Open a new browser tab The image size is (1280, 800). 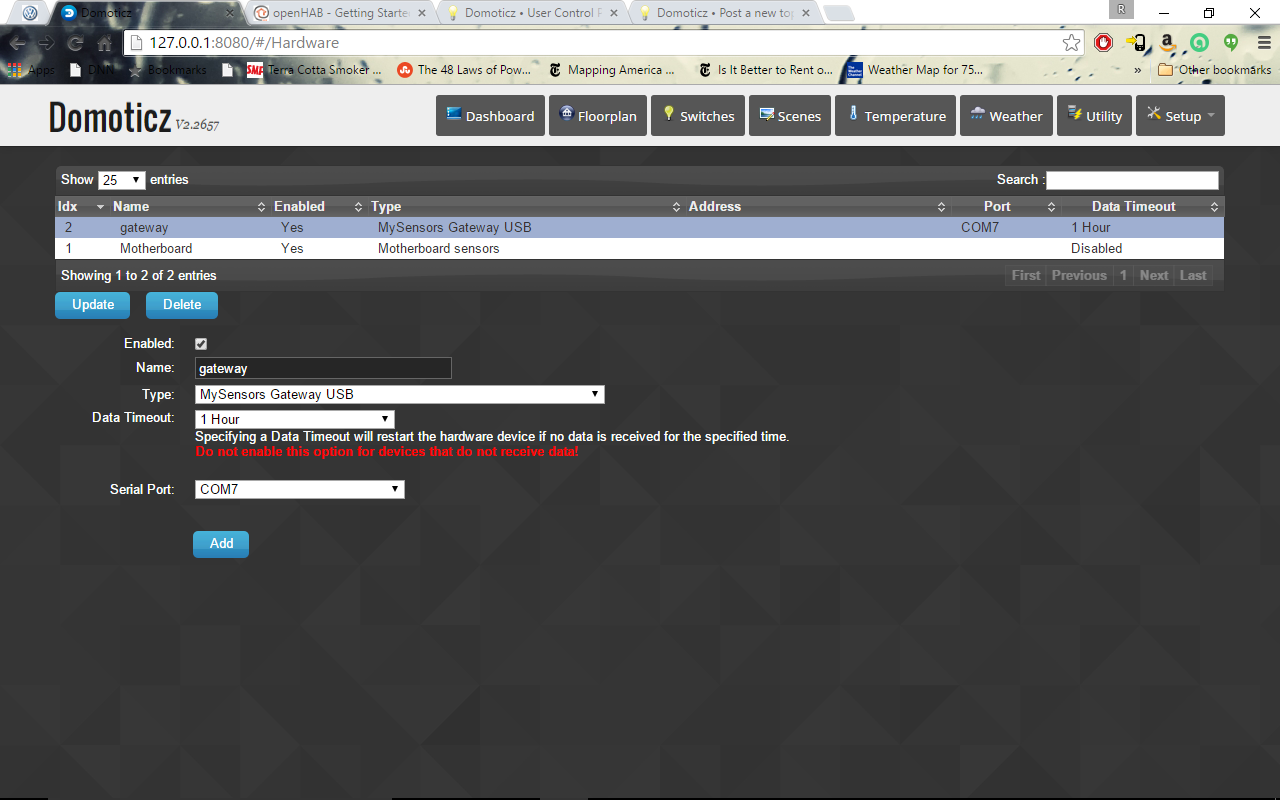click(838, 14)
